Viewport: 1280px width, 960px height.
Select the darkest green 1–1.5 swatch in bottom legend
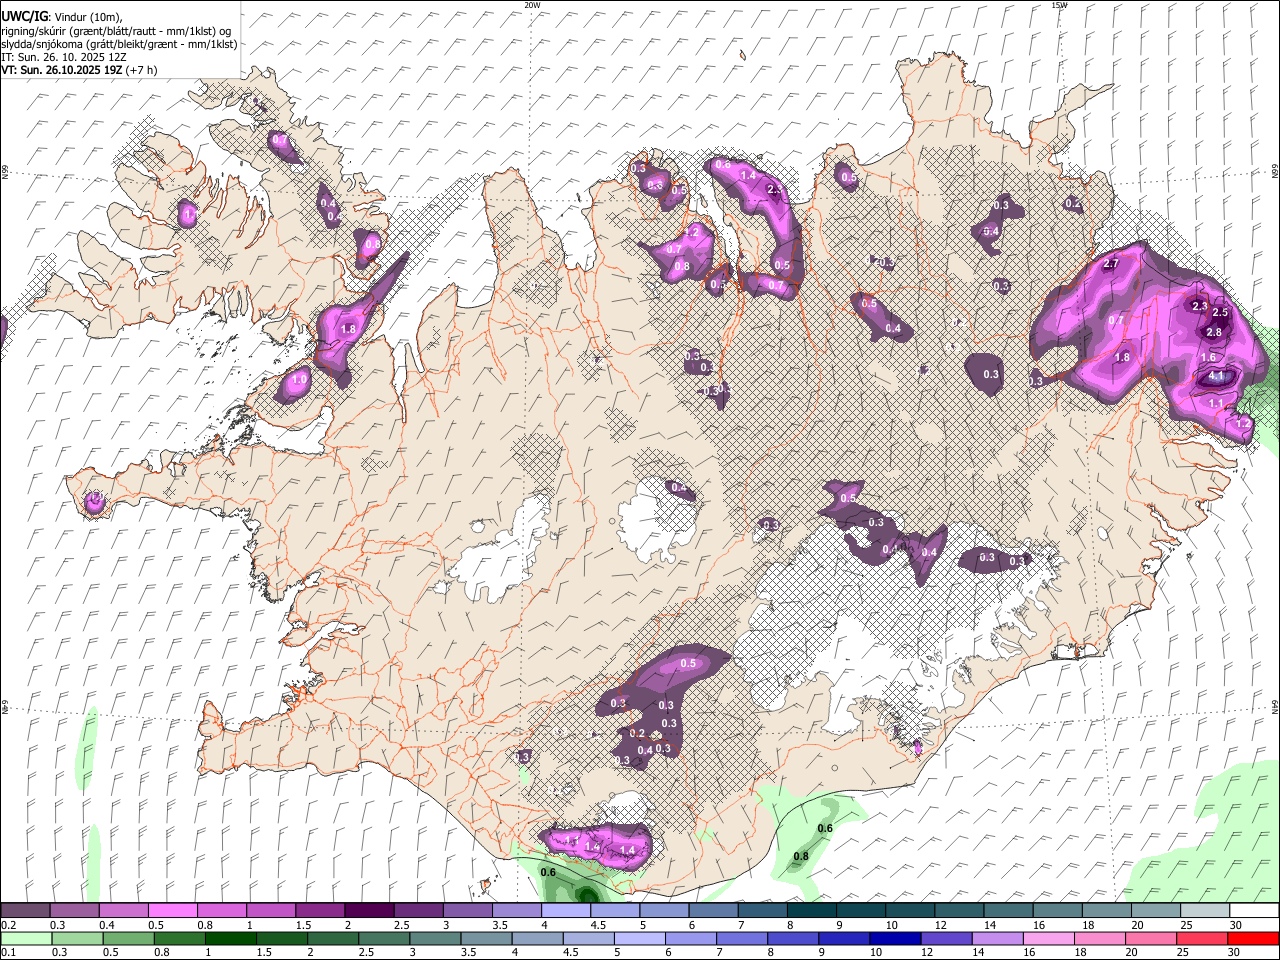[x=230, y=938]
